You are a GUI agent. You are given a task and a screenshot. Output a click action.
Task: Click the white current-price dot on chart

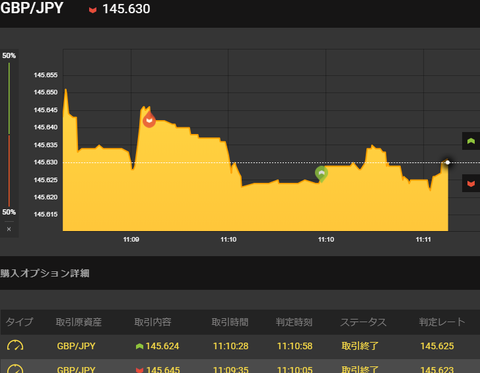coord(448,162)
